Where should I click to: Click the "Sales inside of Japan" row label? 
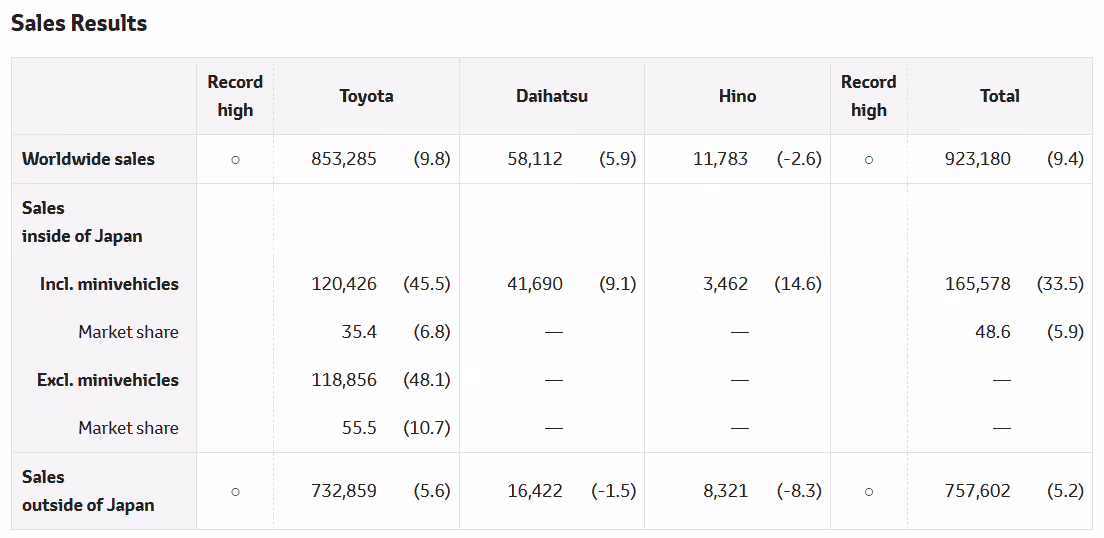click(82, 222)
